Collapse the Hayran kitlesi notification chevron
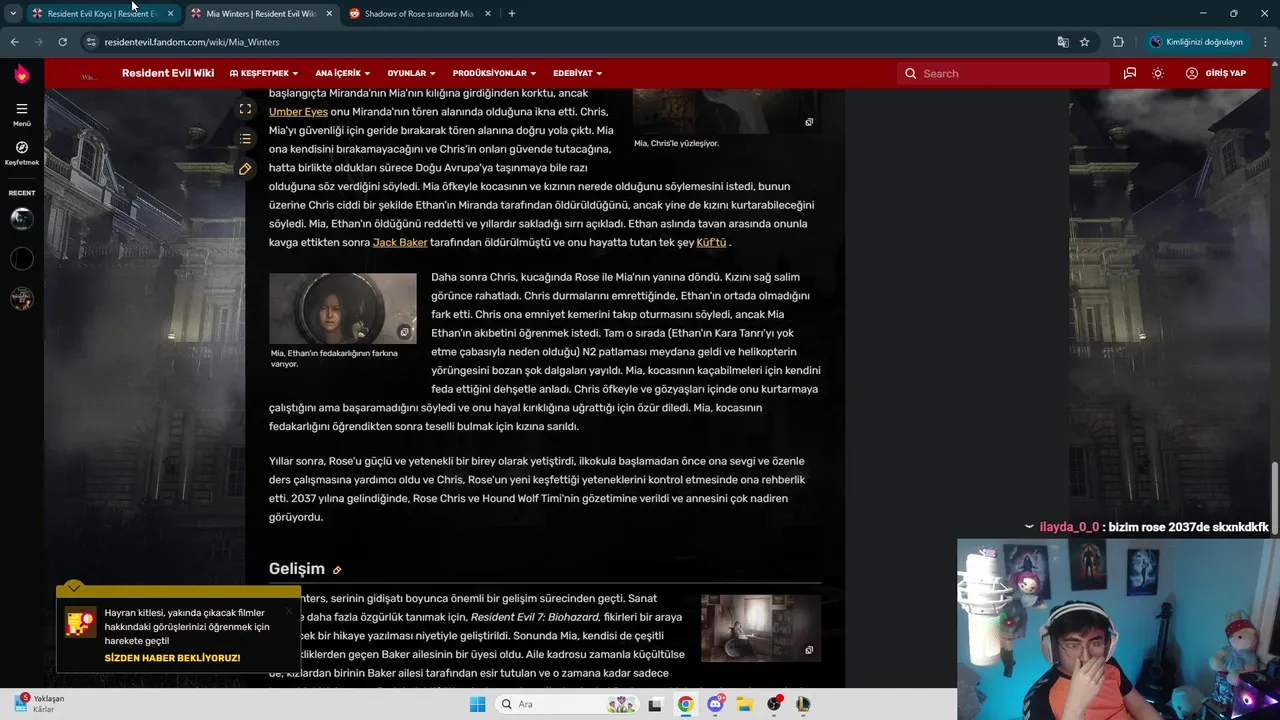The width and height of the screenshot is (1280, 720). pos(74,588)
